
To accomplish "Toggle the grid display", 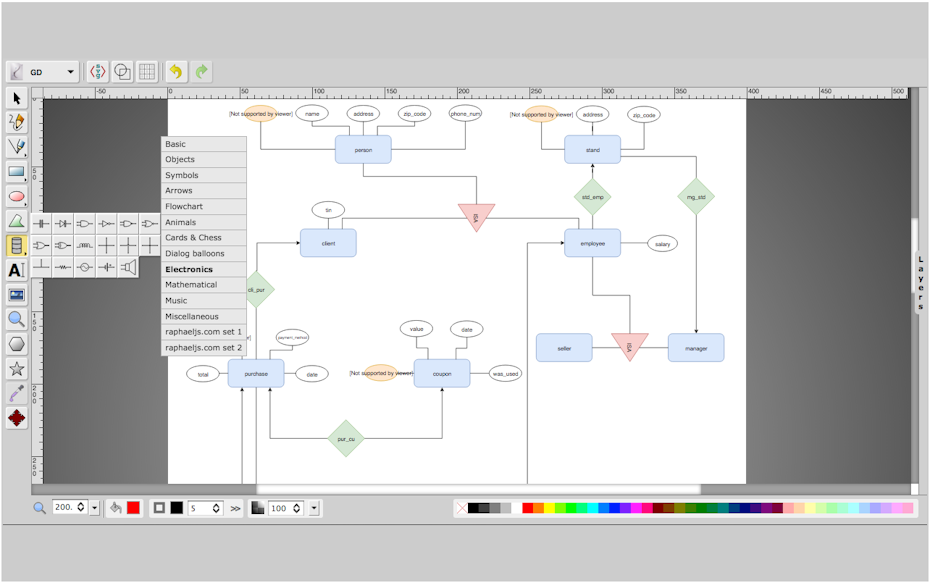I will pos(146,71).
